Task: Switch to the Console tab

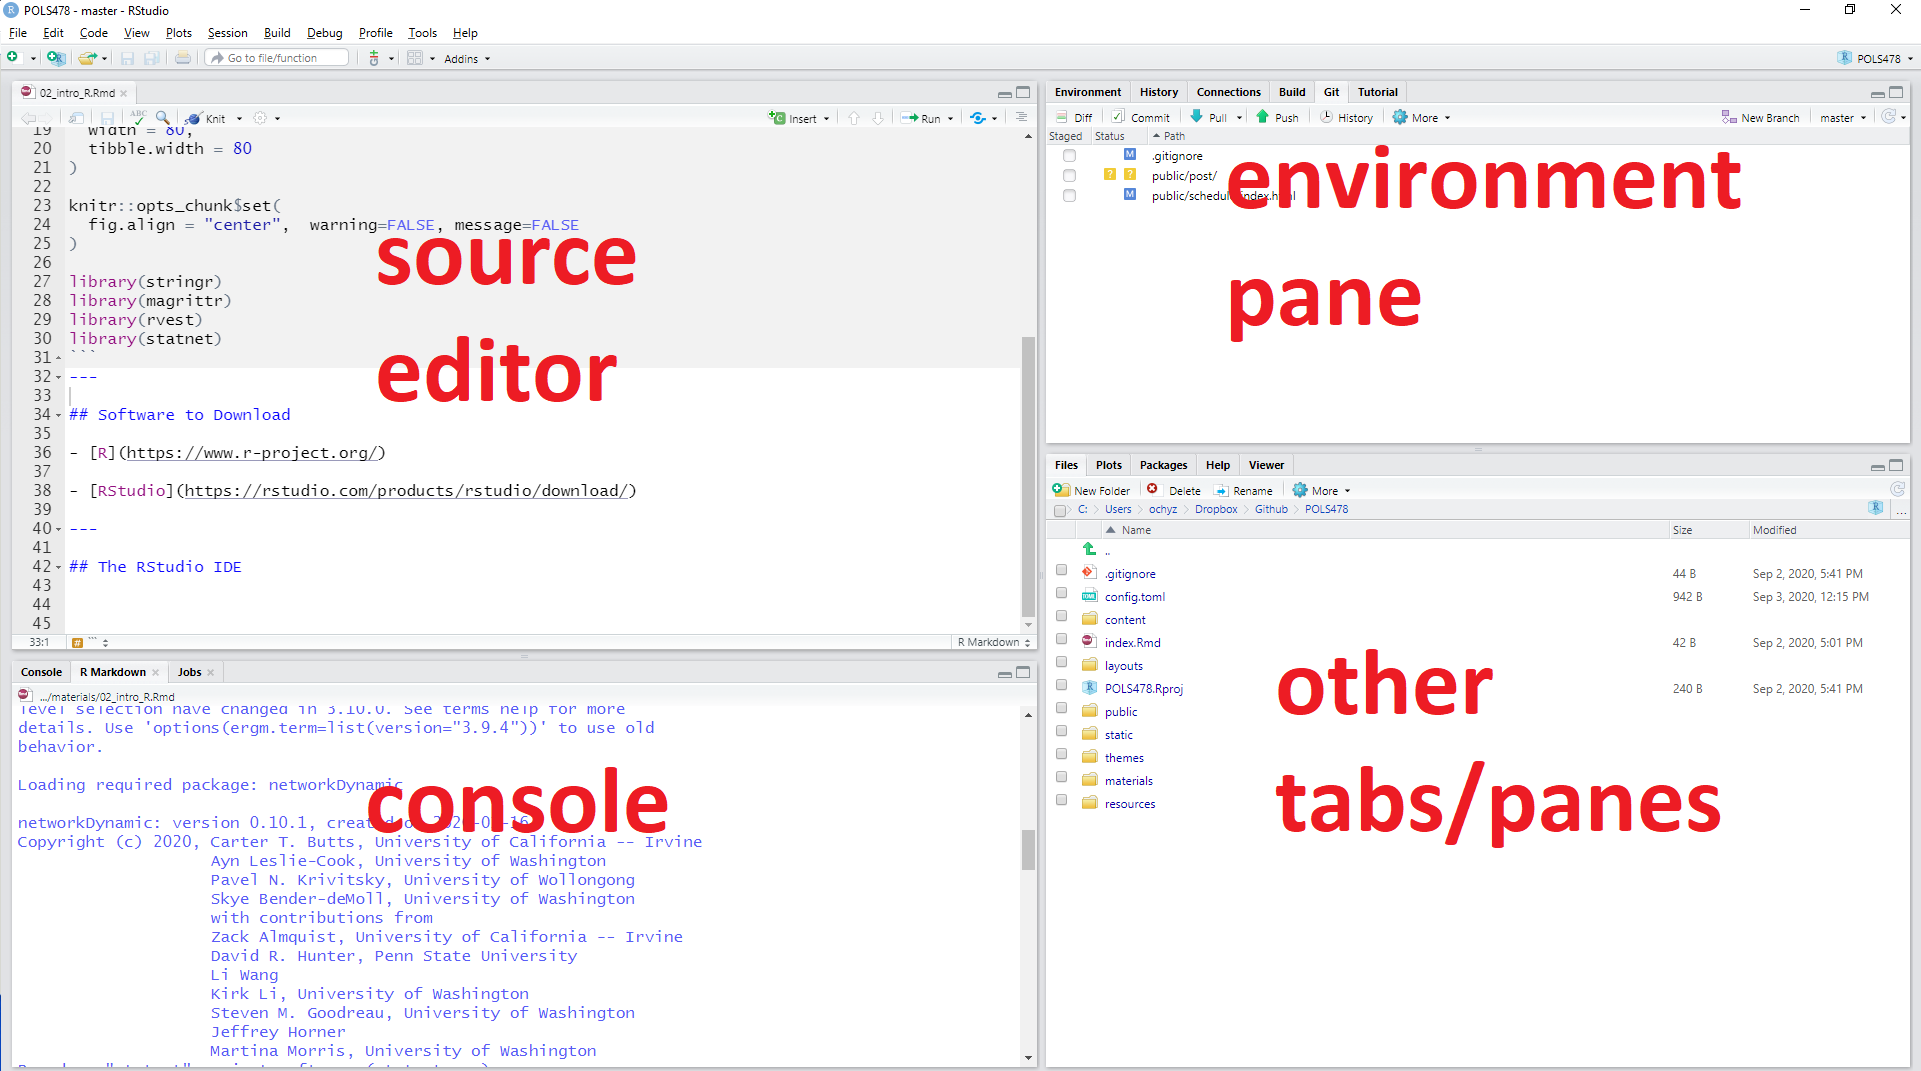Action: click(x=41, y=672)
